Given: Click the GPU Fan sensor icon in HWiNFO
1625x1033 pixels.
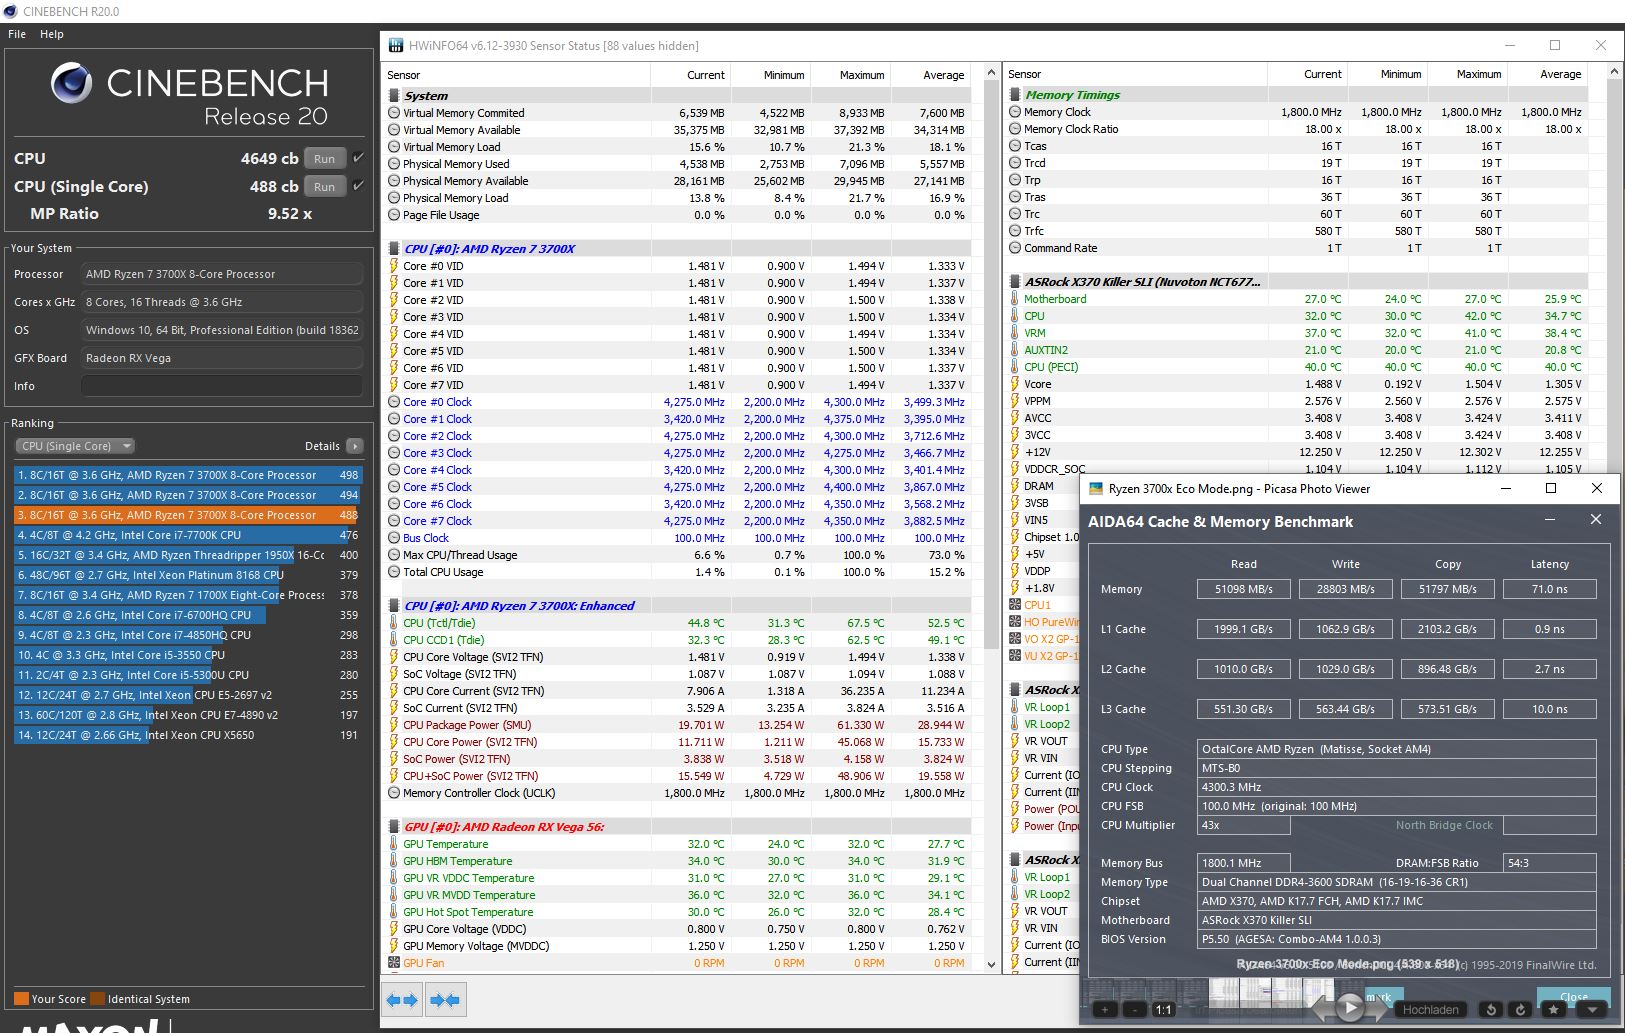Looking at the screenshot, I should (x=394, y=963).
